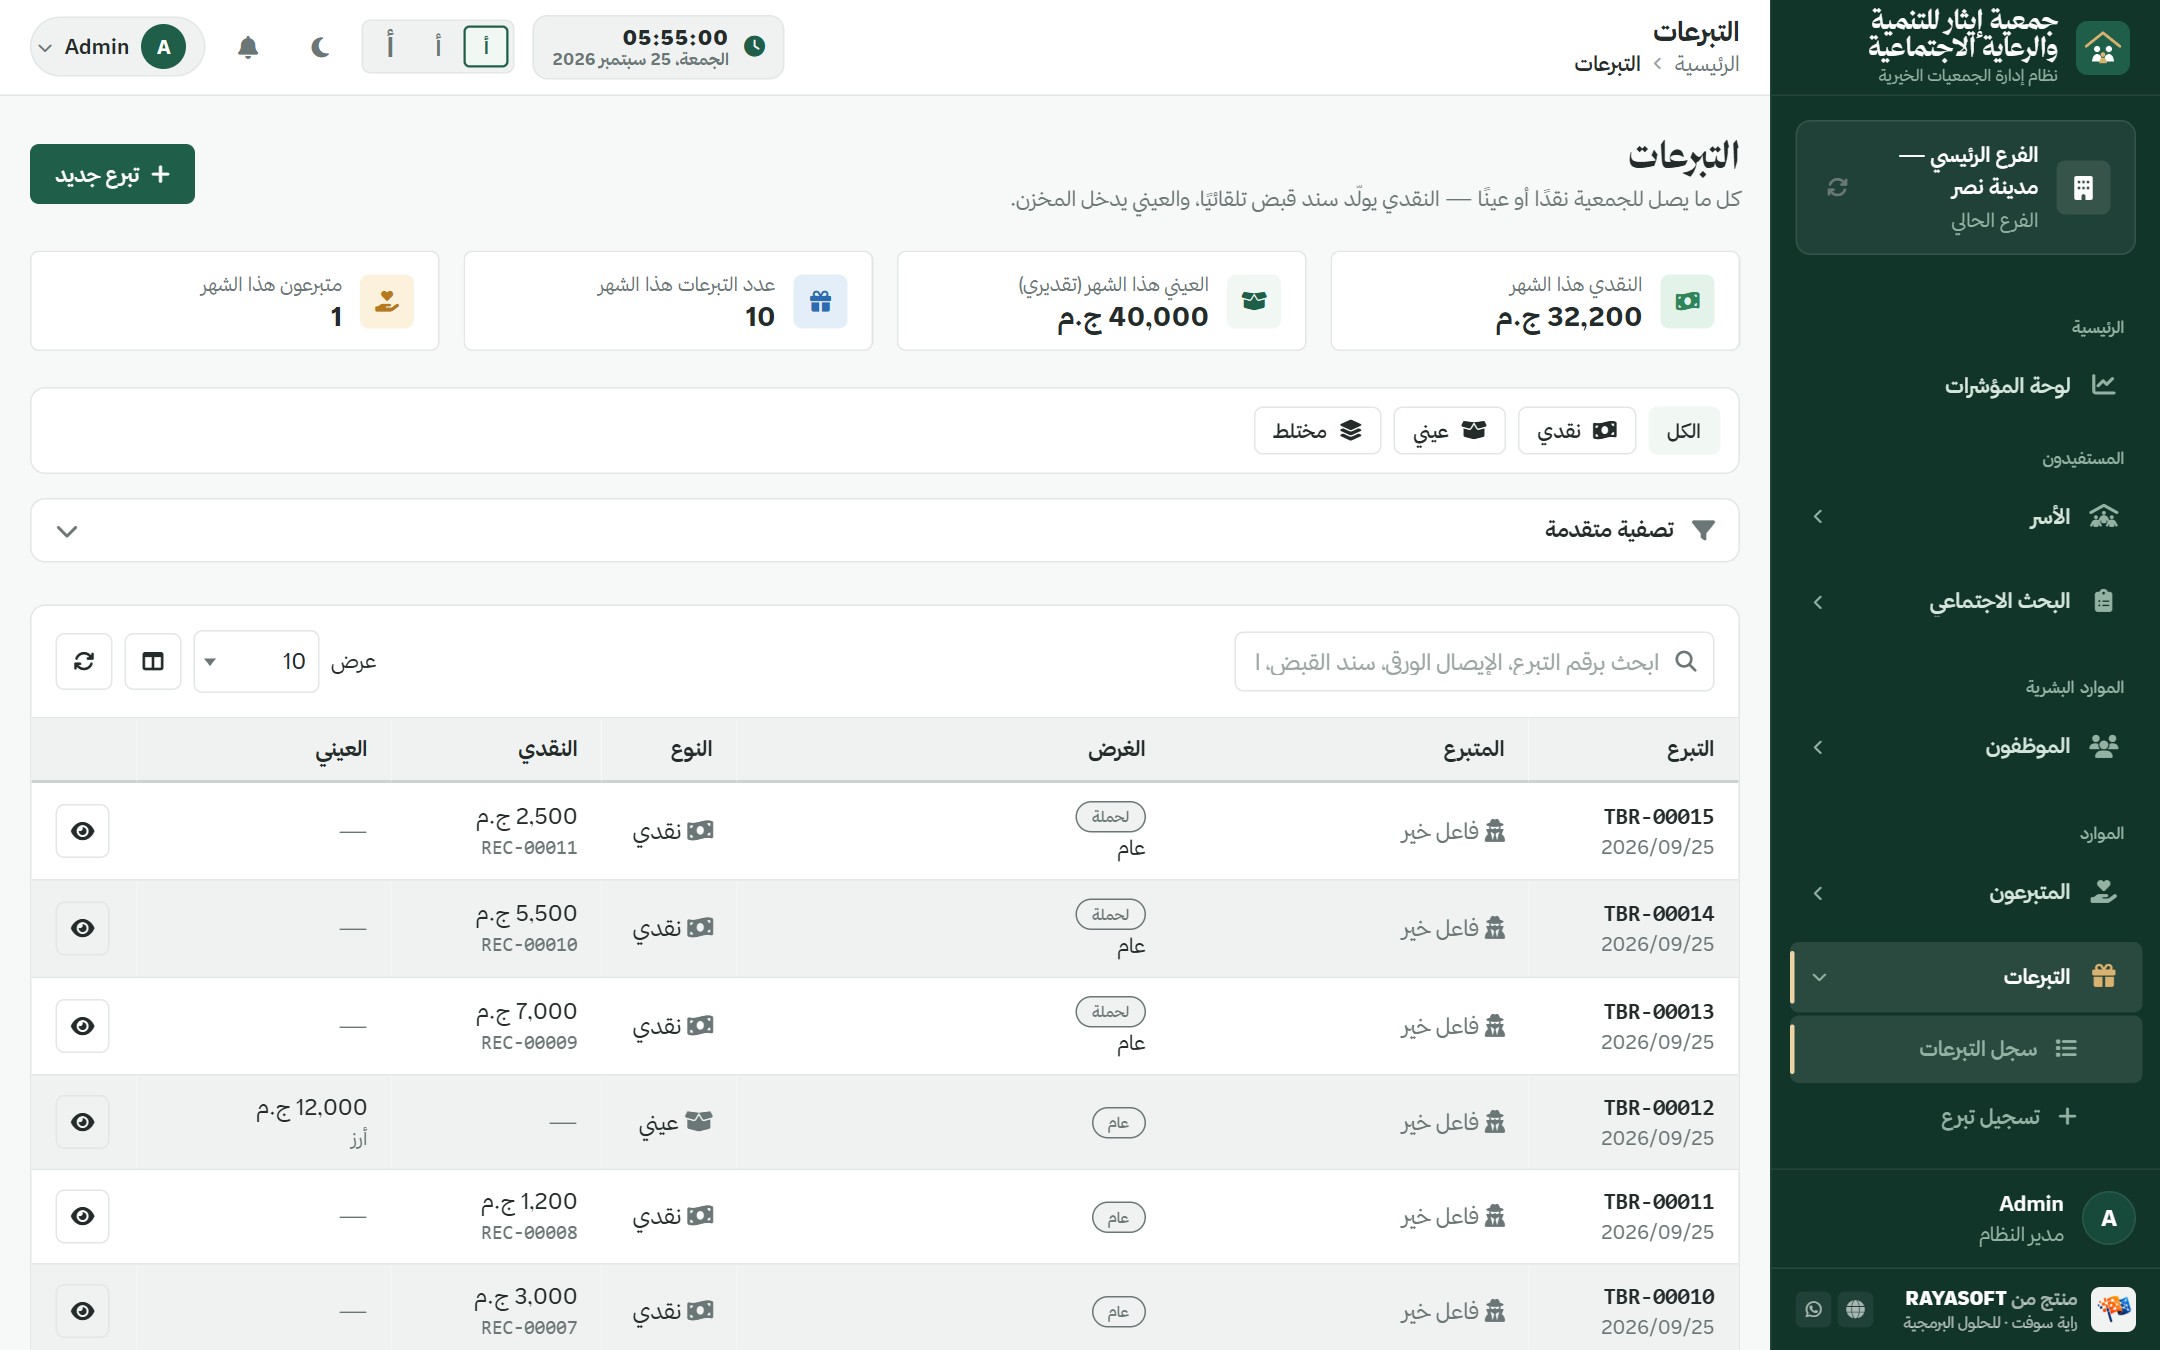2160x1350 pixels.
Task: View details of TBR-00014
Action: (83, 928)
